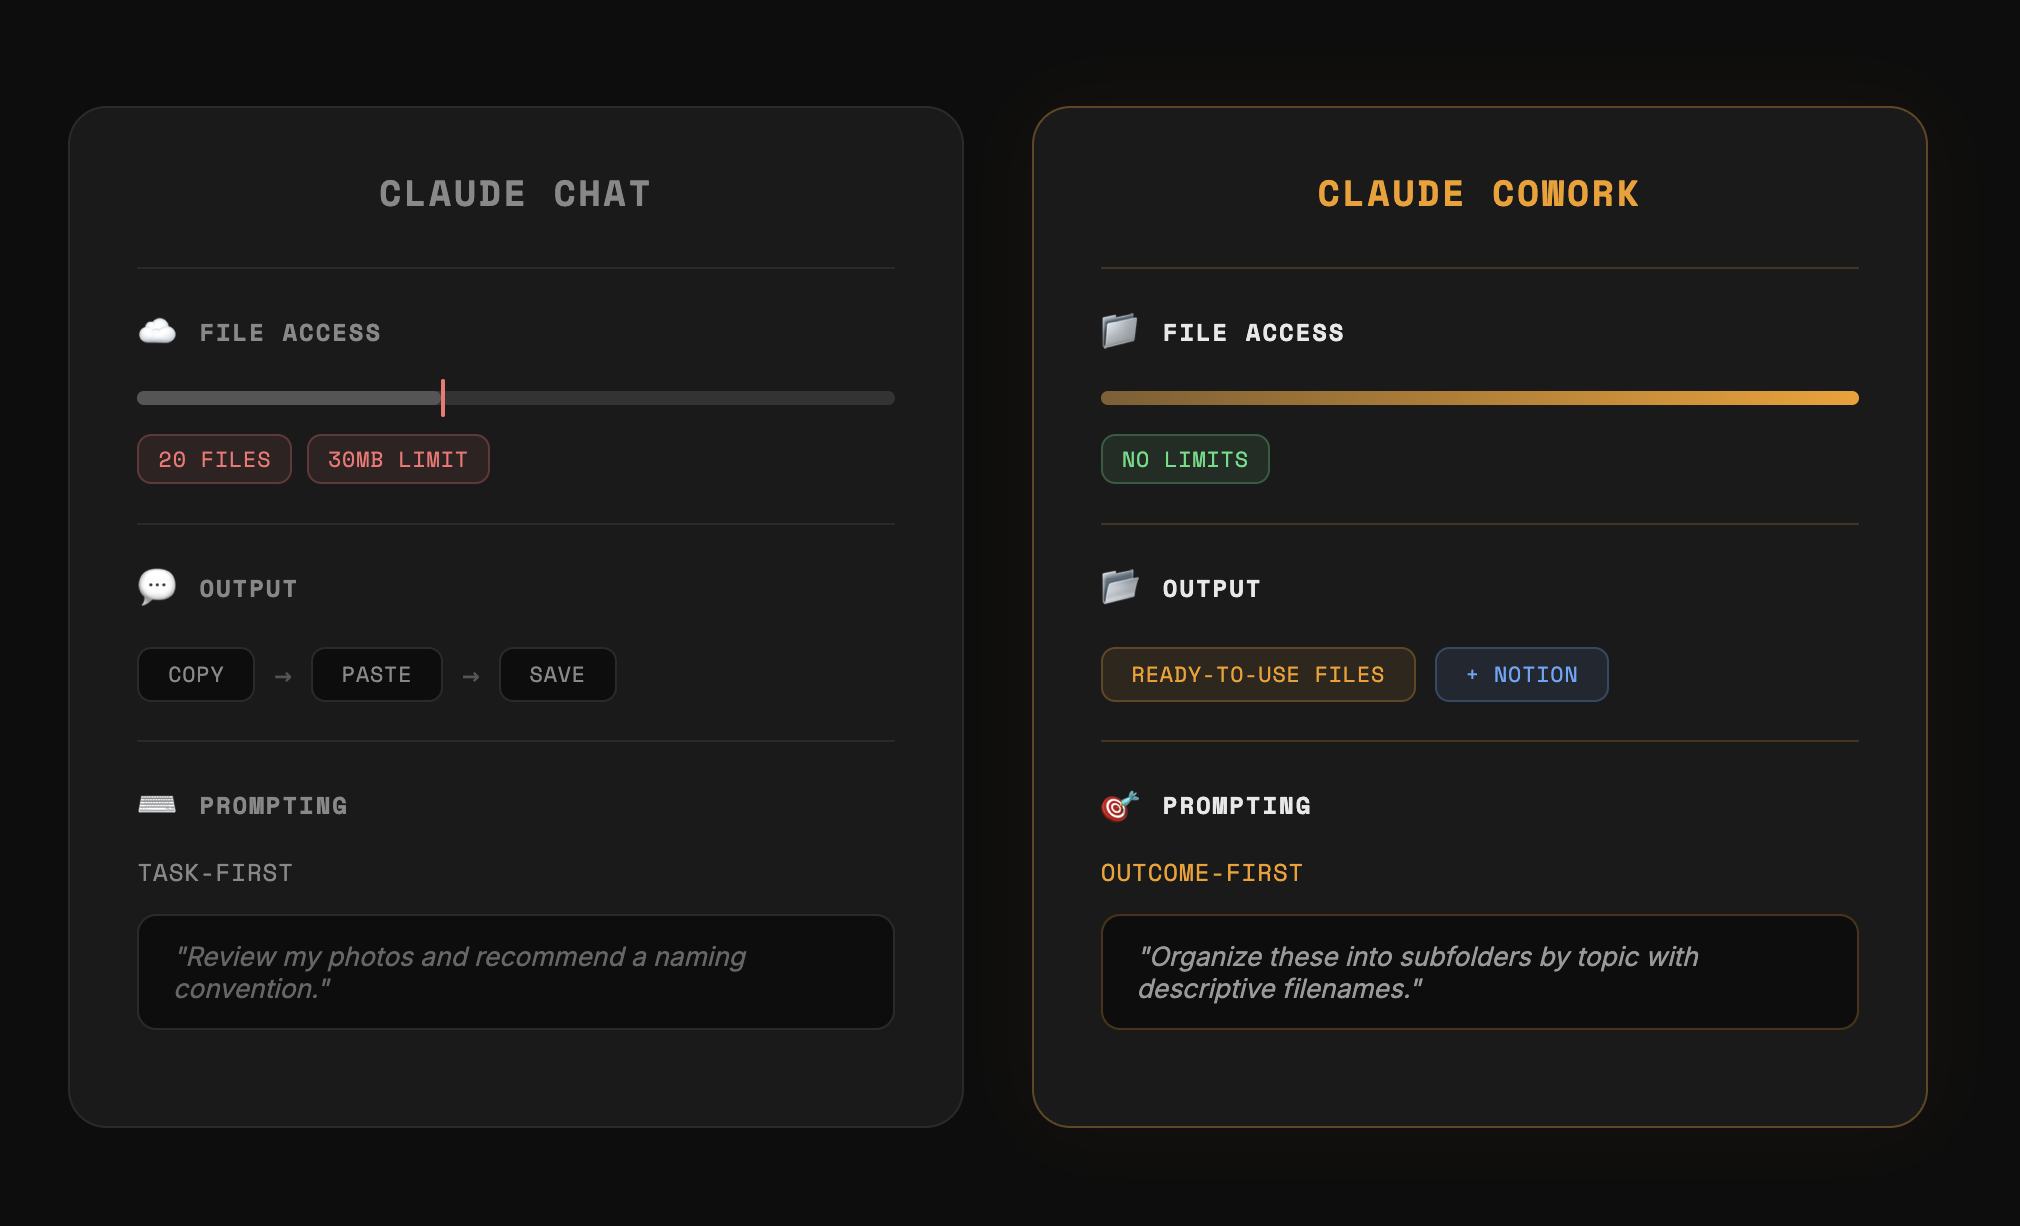The width and height of the screenshot is (2020, 1226).
Task: Click the speech bubble icon next to Output
Action: tap(157, 587)
